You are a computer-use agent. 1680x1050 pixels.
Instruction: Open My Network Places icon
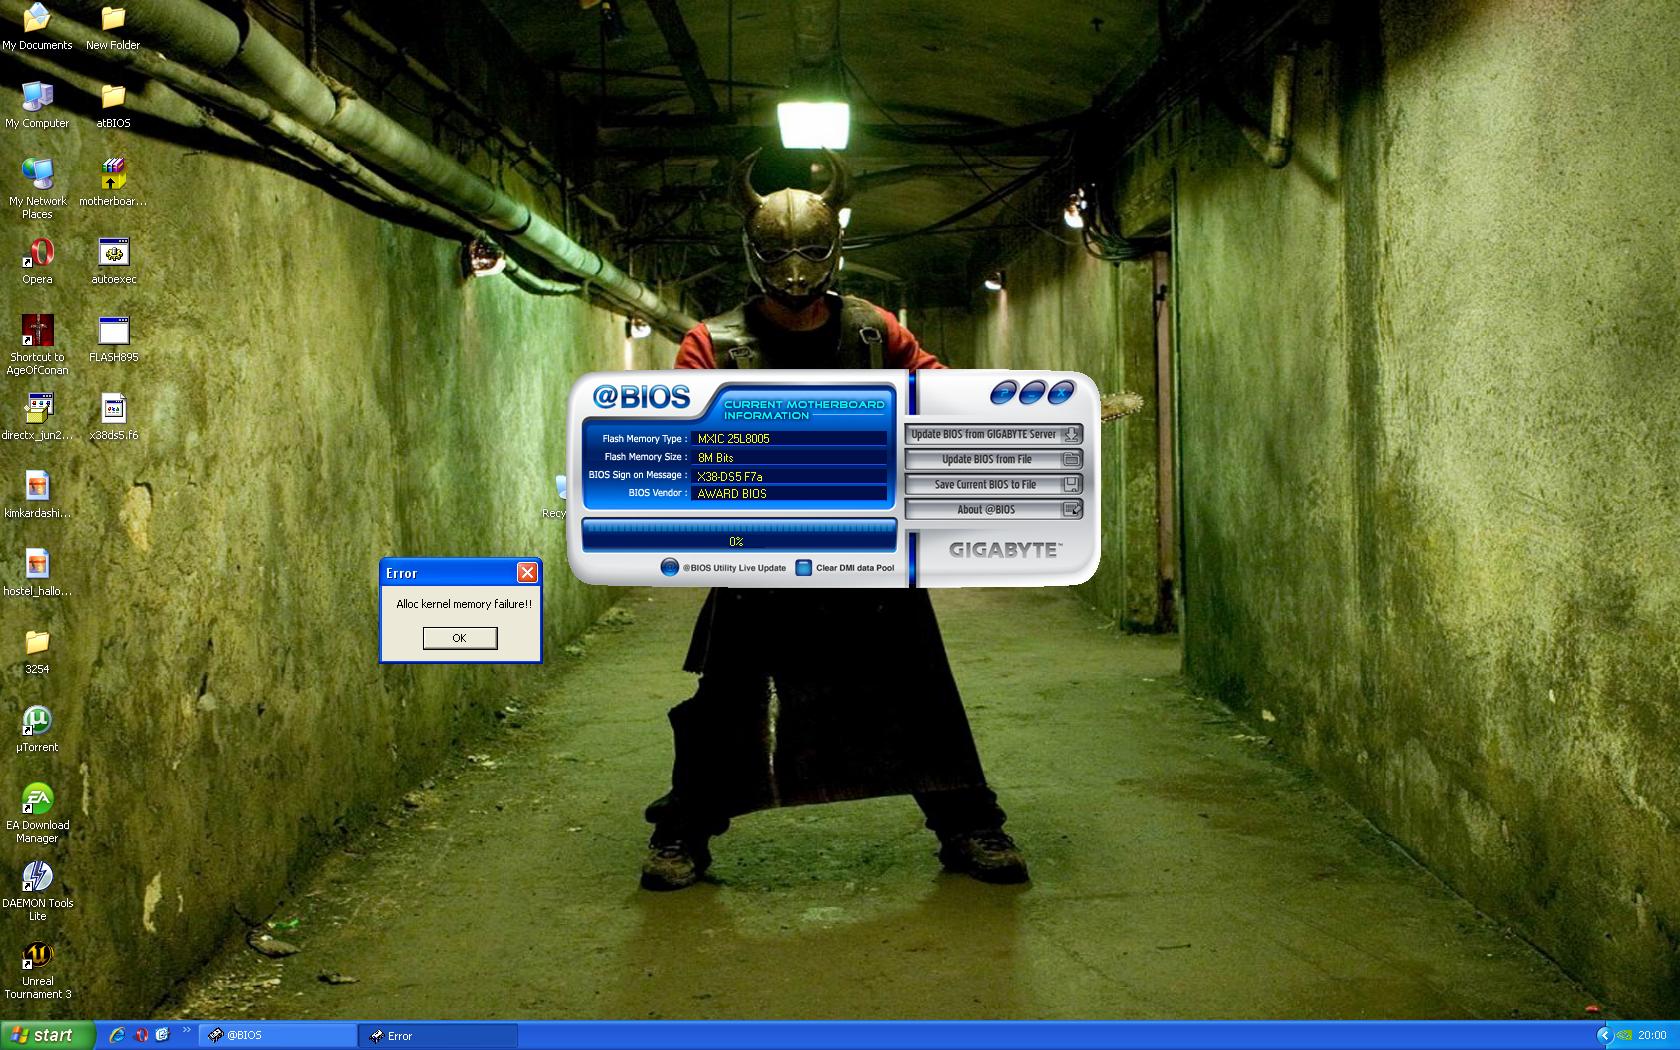click(37, 189)
